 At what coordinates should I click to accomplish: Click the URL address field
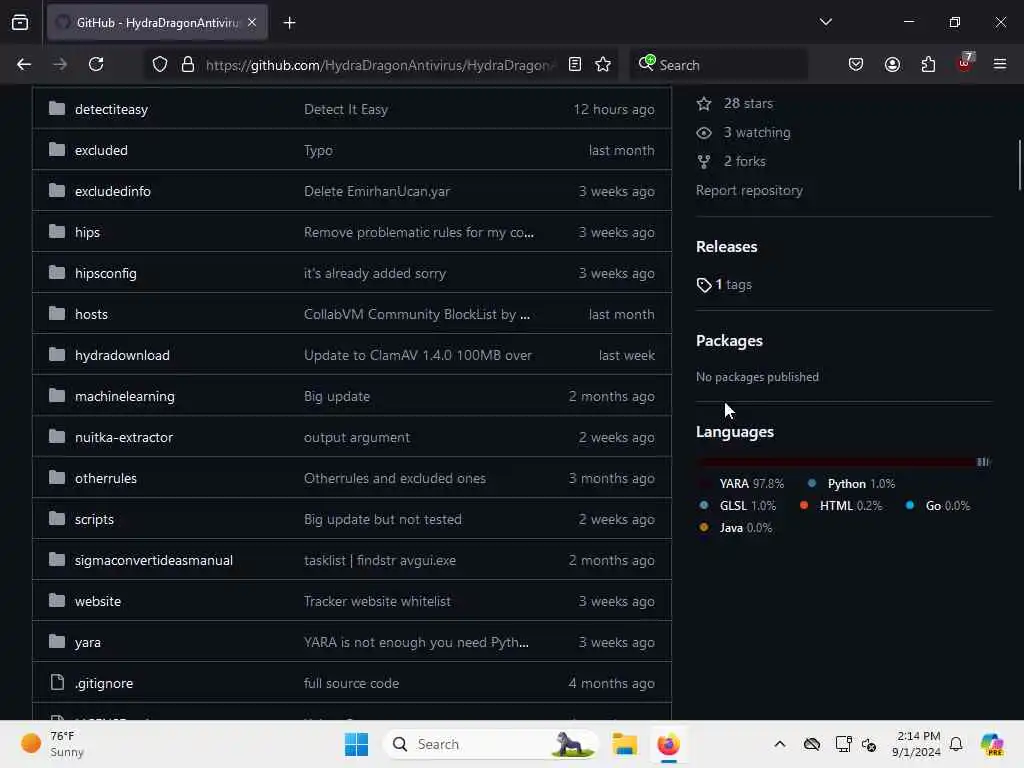coord(379,65)
